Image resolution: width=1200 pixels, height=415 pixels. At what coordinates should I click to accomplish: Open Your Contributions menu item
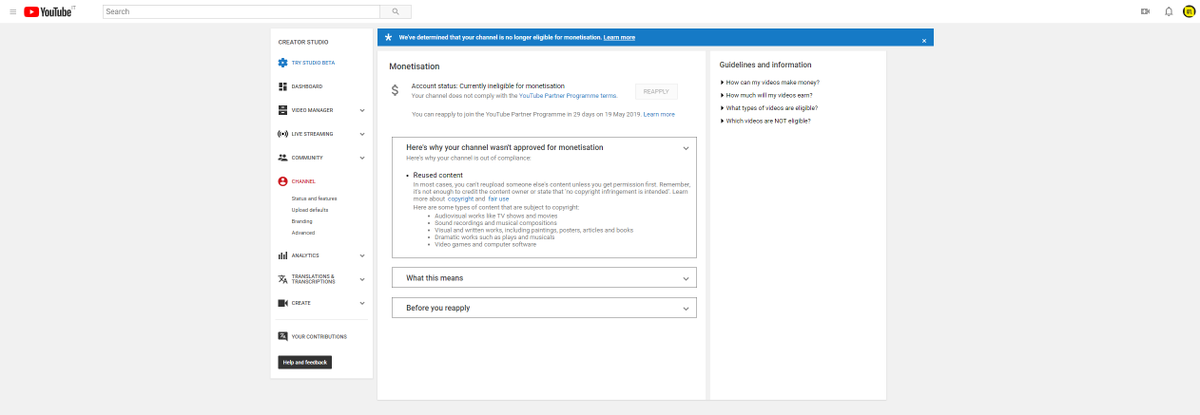pyautogui.click(x=319, y=337)
